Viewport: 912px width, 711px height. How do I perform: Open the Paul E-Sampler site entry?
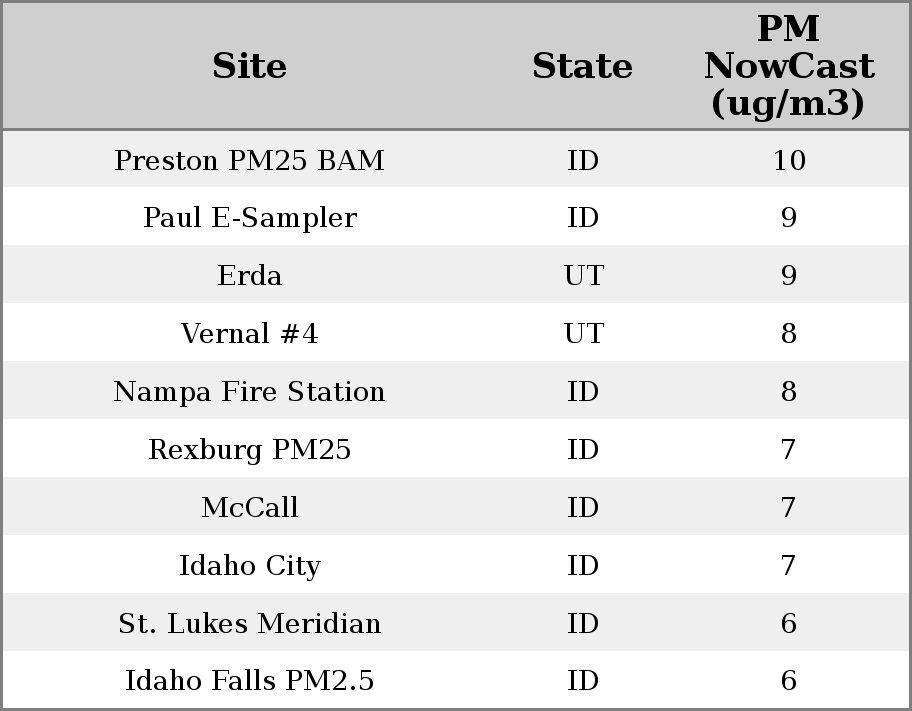click(249, 218)
